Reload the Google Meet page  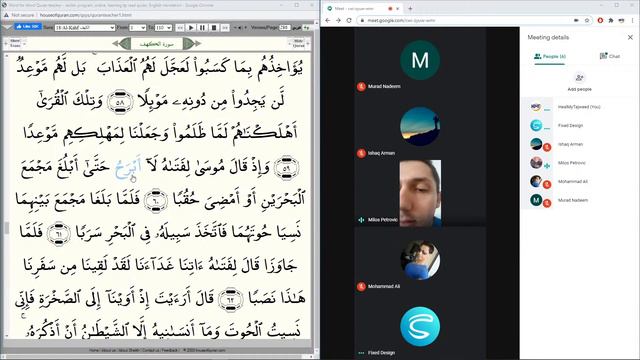(x=349, y=20)
